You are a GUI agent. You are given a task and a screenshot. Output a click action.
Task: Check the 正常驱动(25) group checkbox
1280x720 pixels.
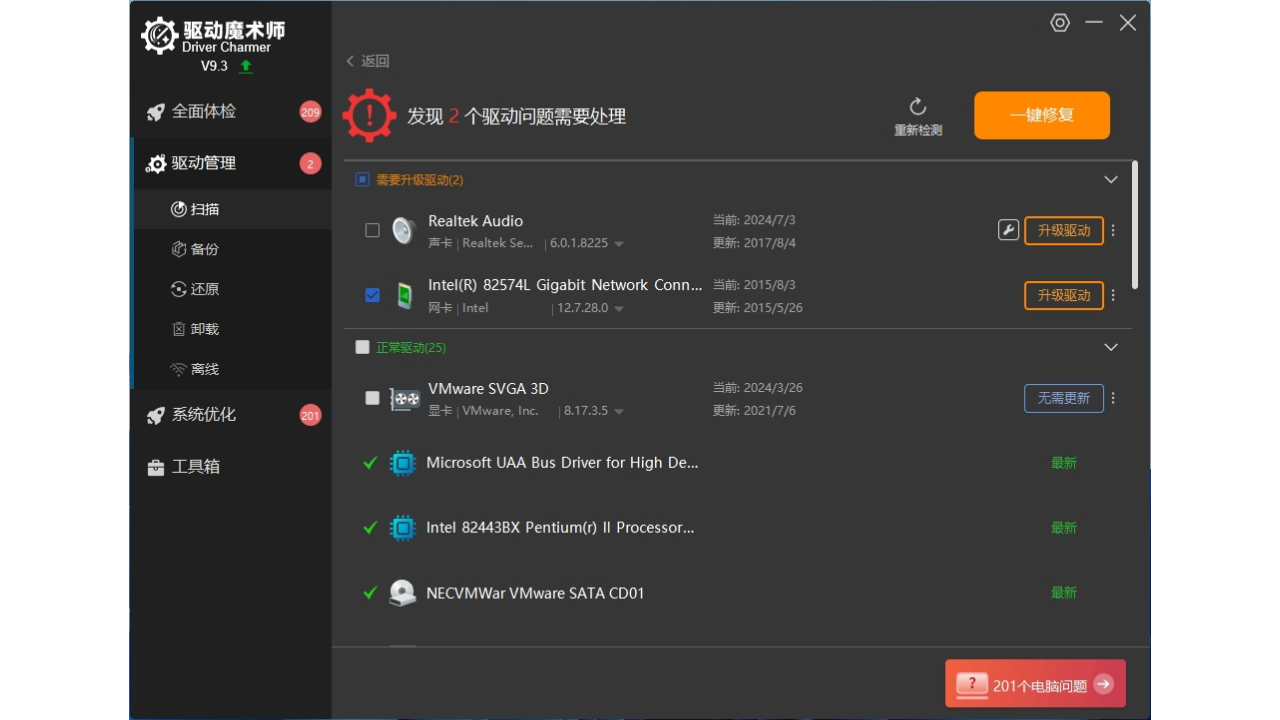click(x=362, y=347)
